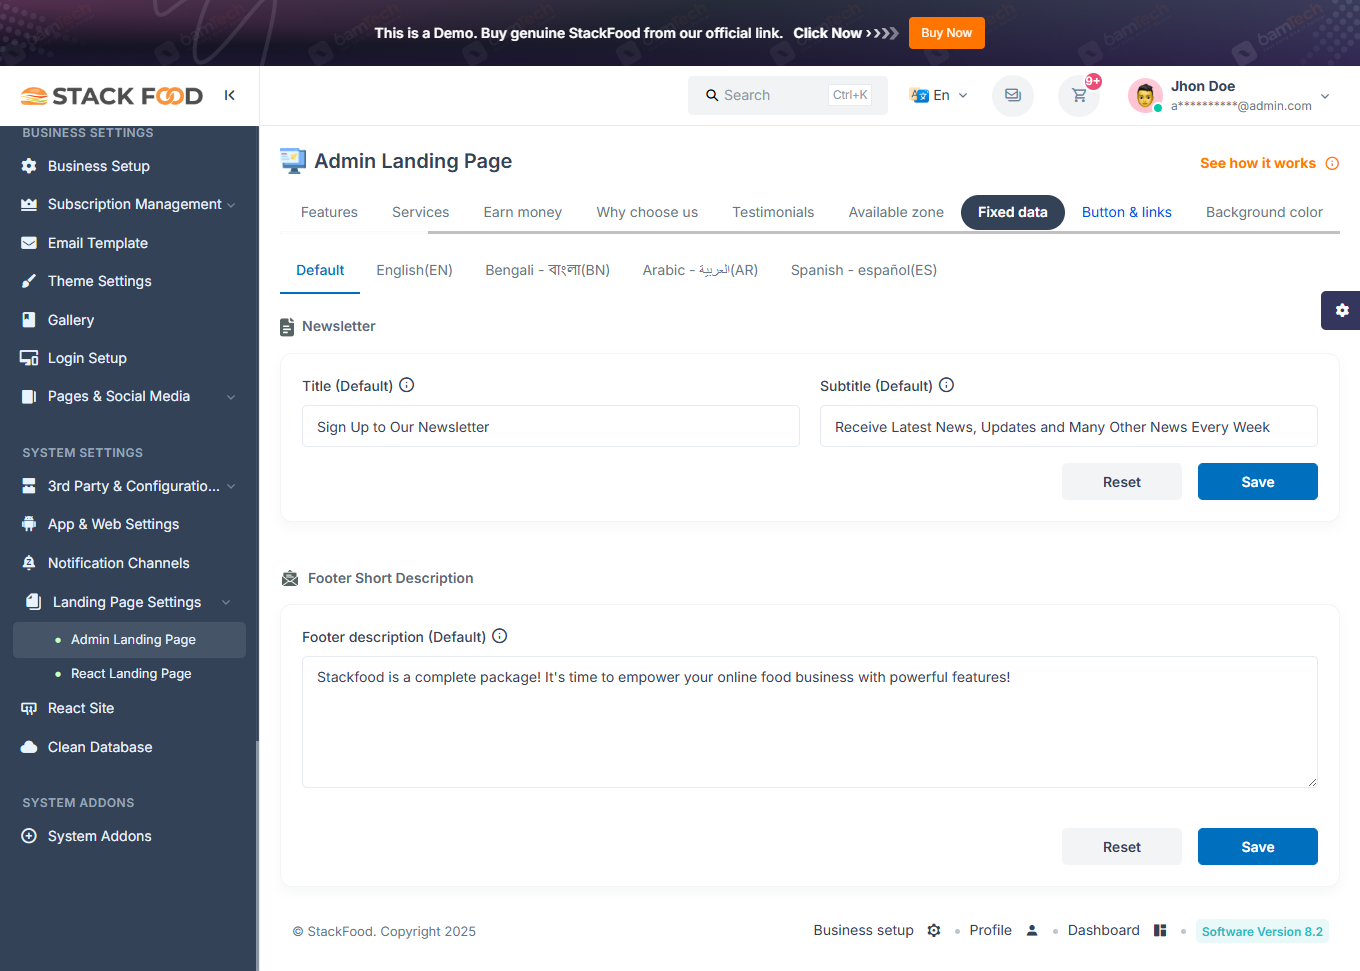Go to the Available zone tab

click(x=896, y=212)
